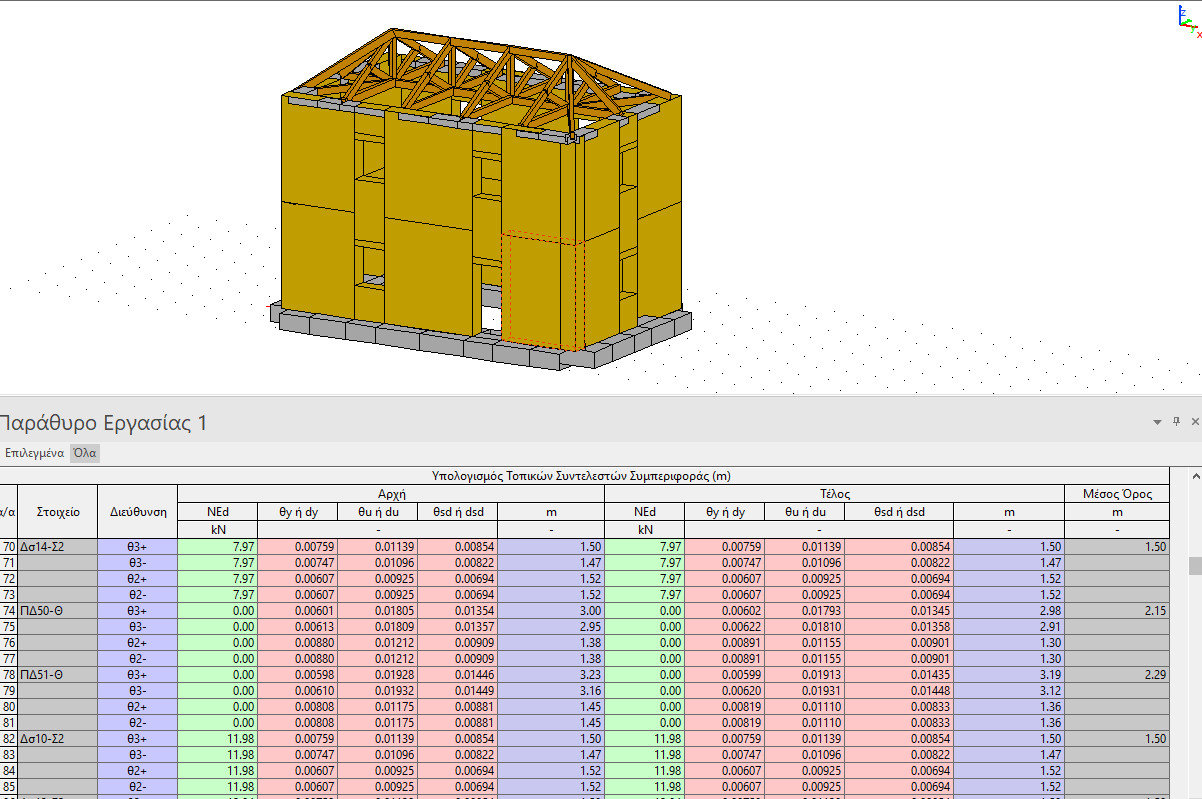Image resolution: width=1202 pixels, height=799 pixels.
Task: Click the Τέλος group header
Action: tap(834, 494)
